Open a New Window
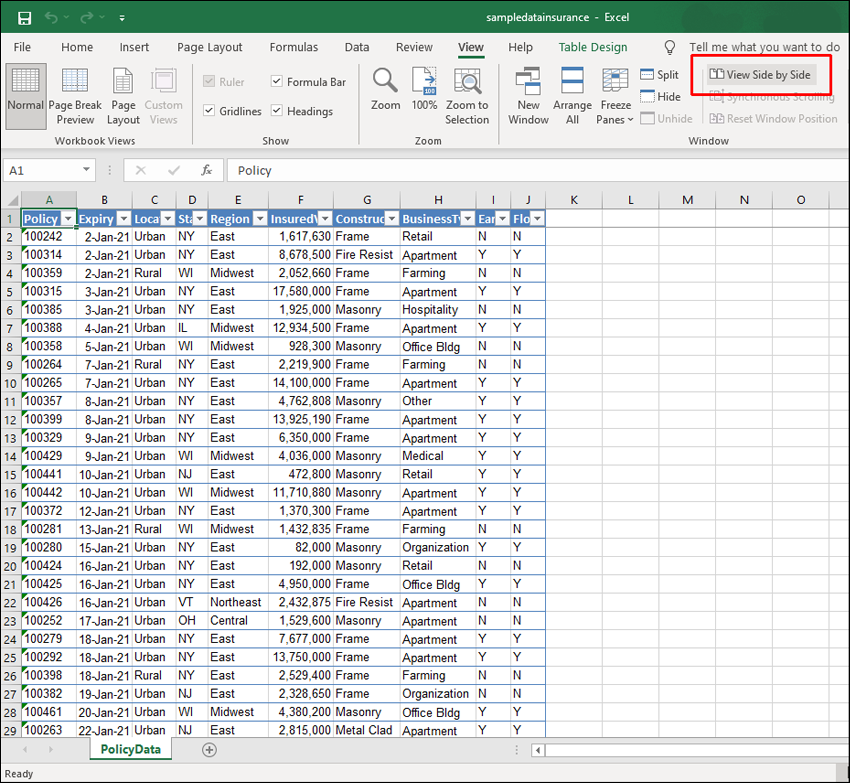This screenshot has height=783, width=850. 528,97
